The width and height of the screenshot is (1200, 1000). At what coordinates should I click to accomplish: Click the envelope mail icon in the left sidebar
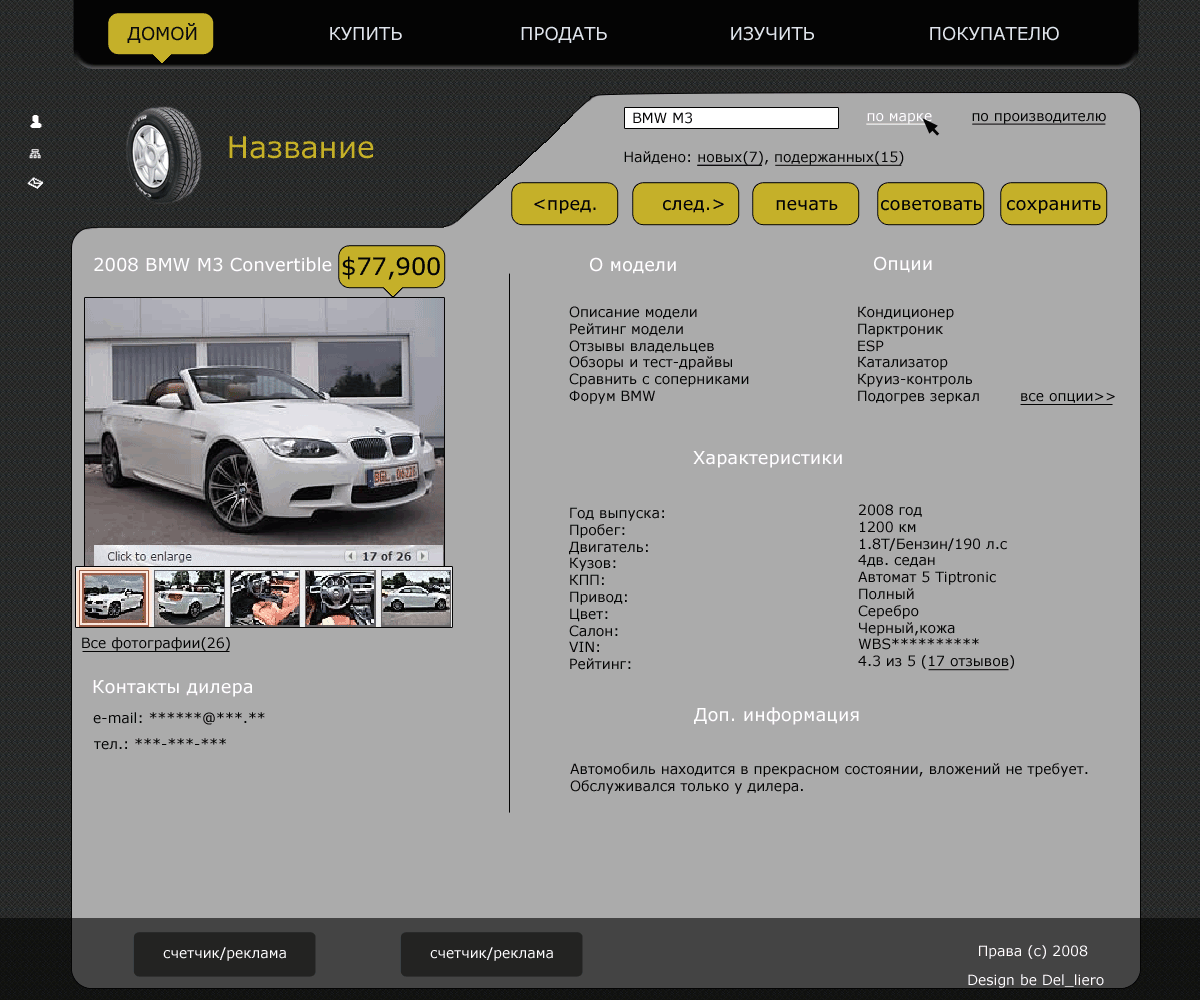[36, 184]
